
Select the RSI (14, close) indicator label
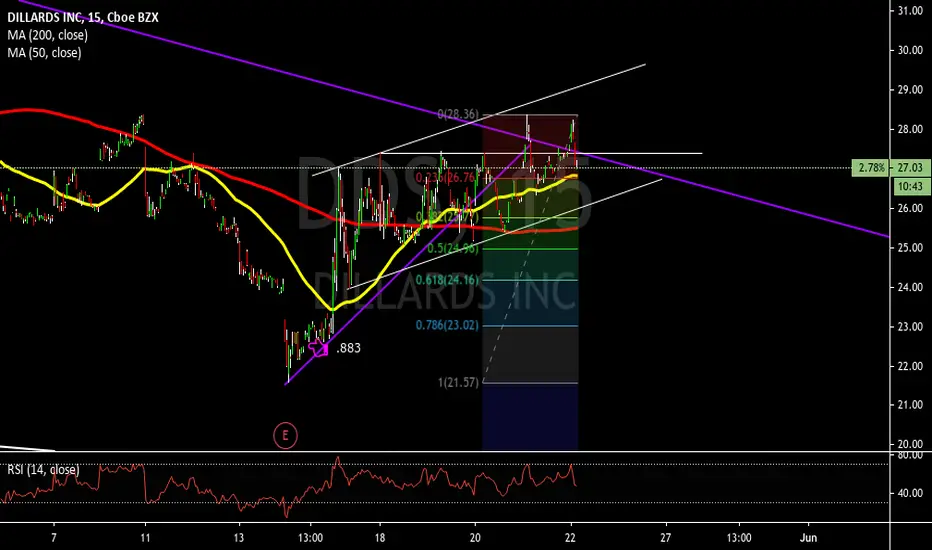[x=43, y=470]
